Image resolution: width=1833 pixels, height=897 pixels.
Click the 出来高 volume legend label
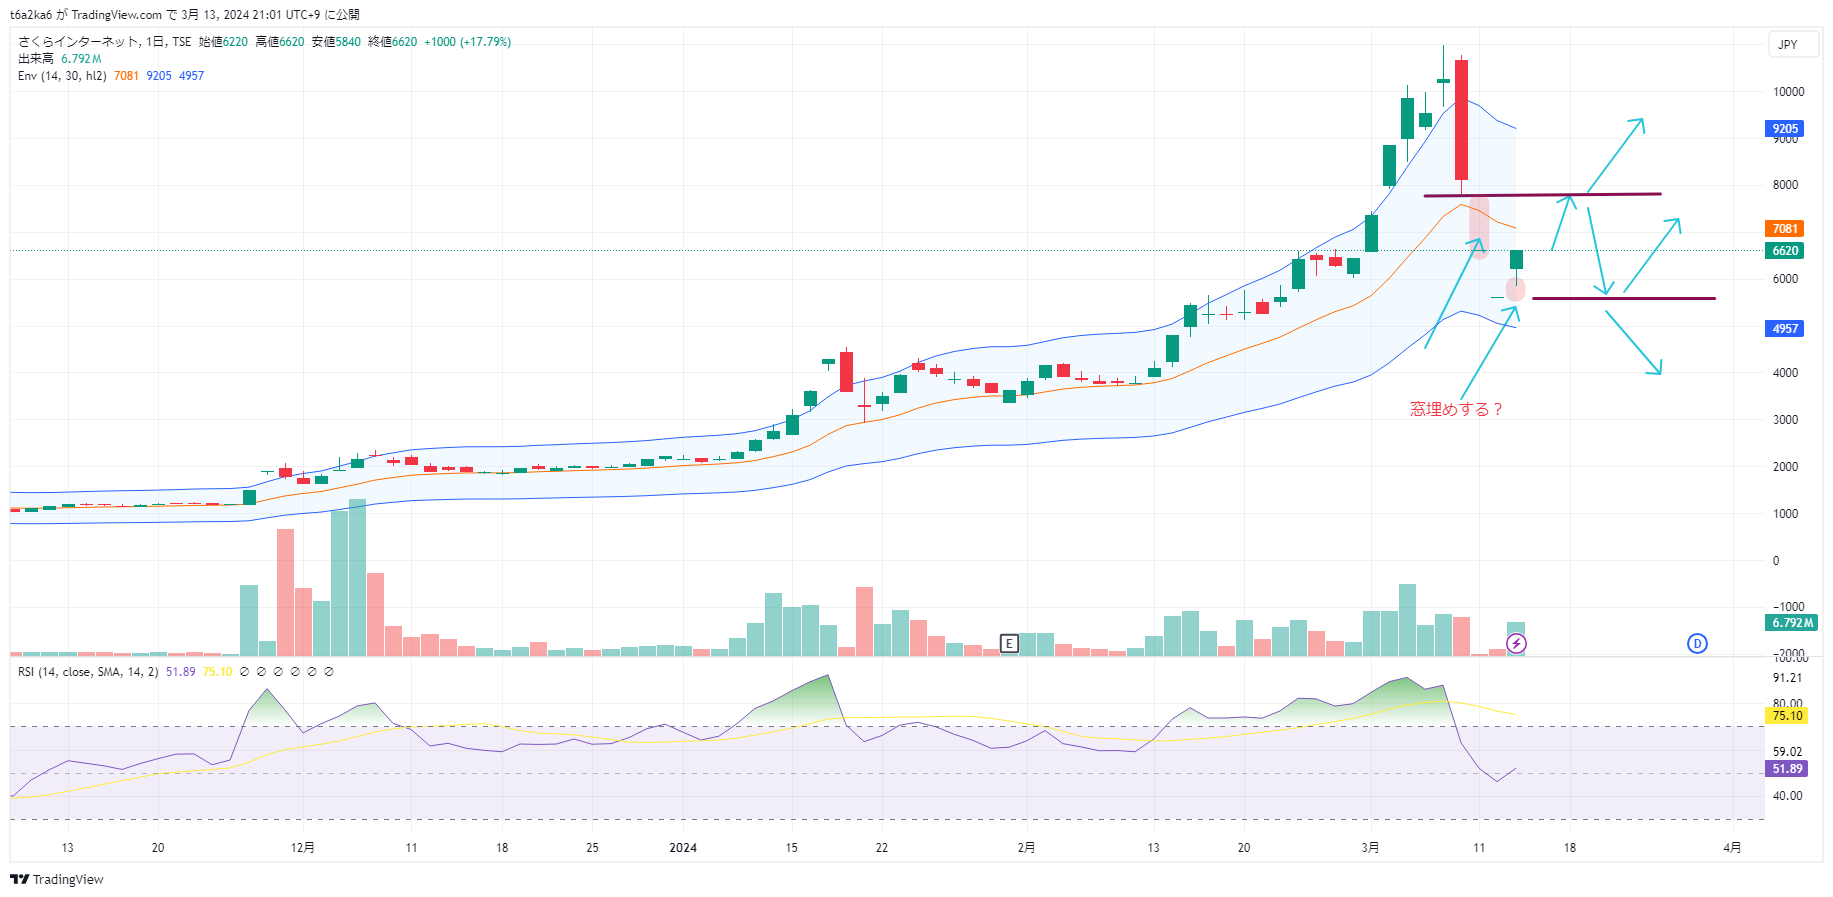pyautogui.click(x=36, y=59)
